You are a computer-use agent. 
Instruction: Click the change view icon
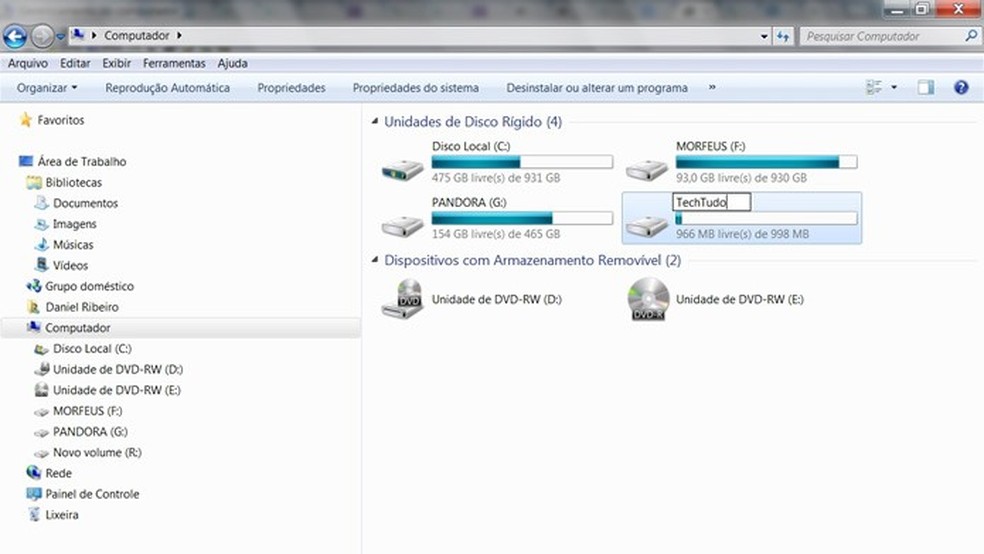point(874,87)
